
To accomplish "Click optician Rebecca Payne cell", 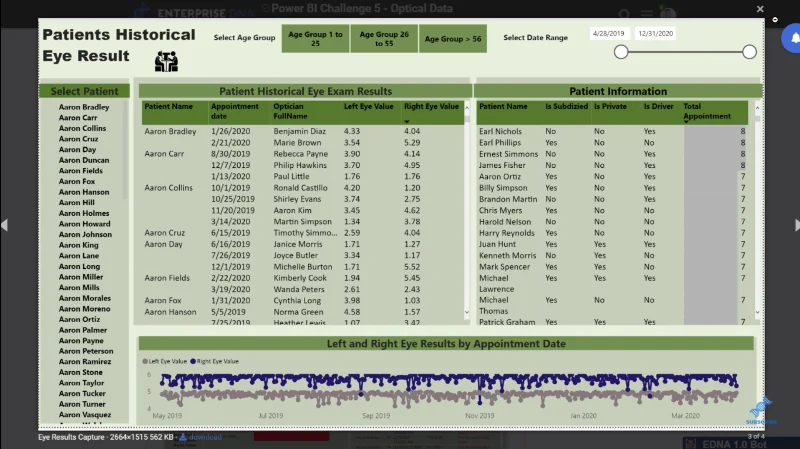I will 301,154.
